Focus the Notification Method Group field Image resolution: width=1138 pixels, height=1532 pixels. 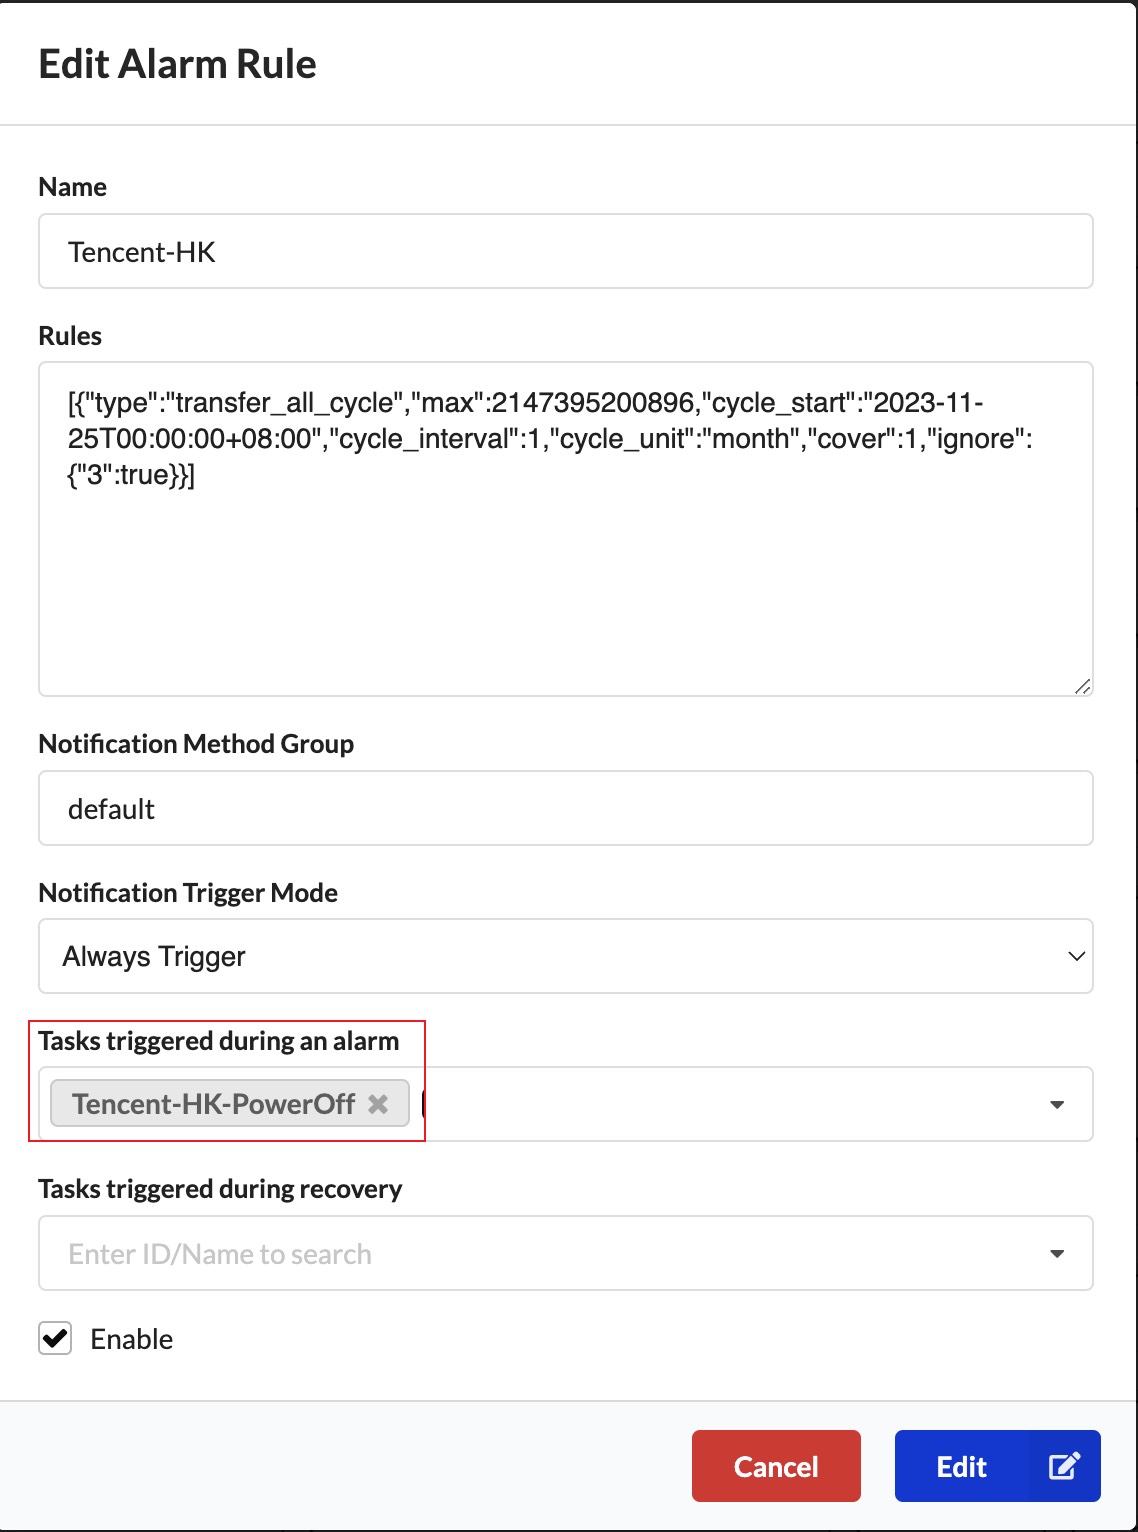565,808
